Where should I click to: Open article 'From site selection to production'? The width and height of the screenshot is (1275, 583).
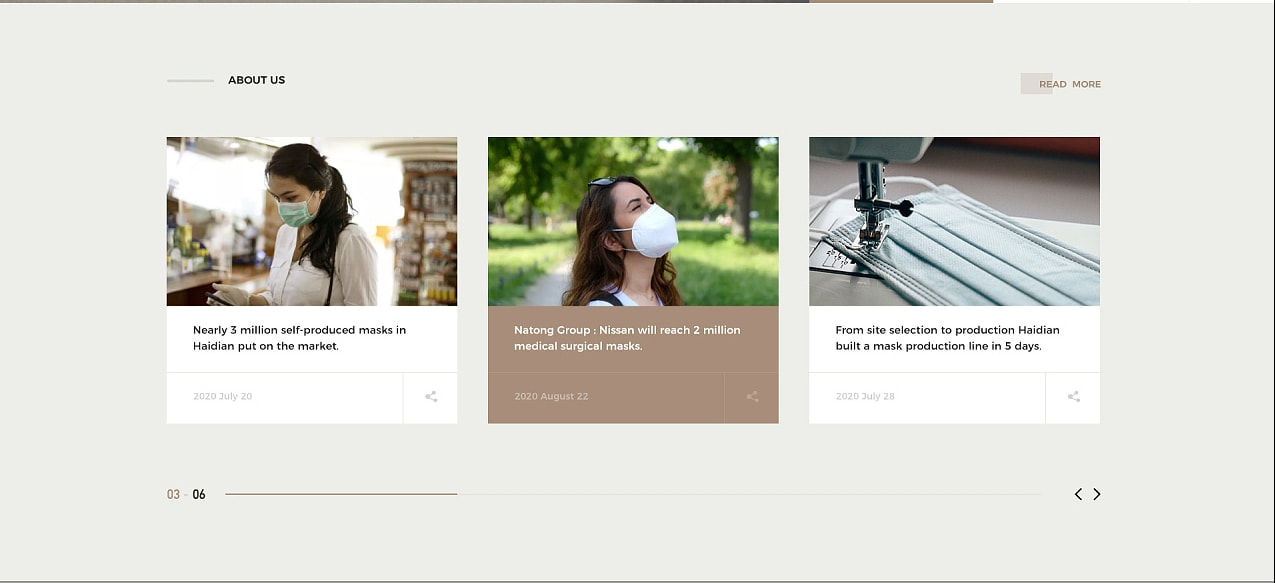[x=947, y=338]
